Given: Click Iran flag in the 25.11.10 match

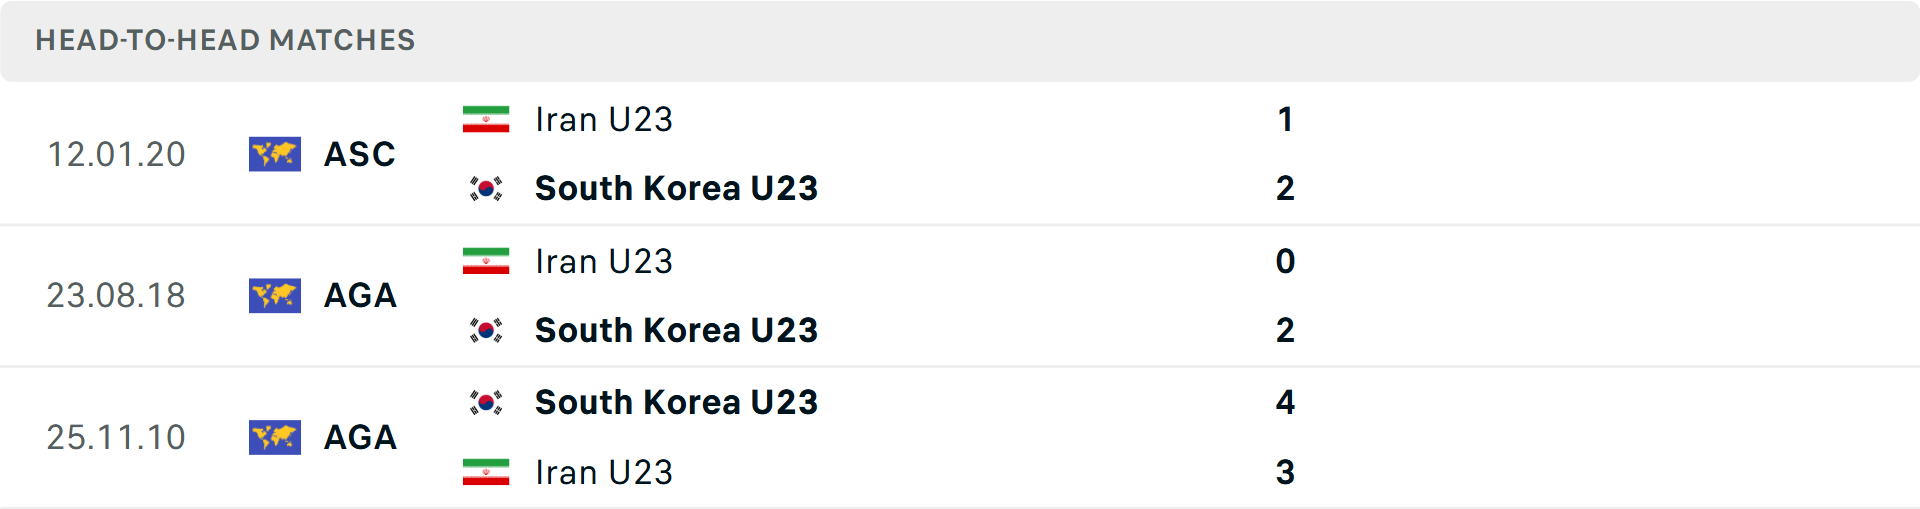Looking at the screenshot, I should pyautogui.click(x=486, y=472).
